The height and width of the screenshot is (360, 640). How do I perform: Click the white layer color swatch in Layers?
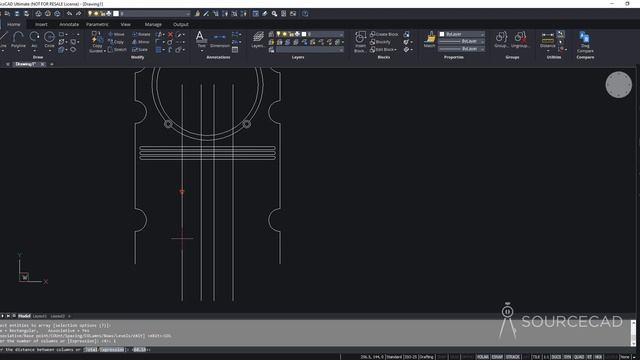pos(304,34)
